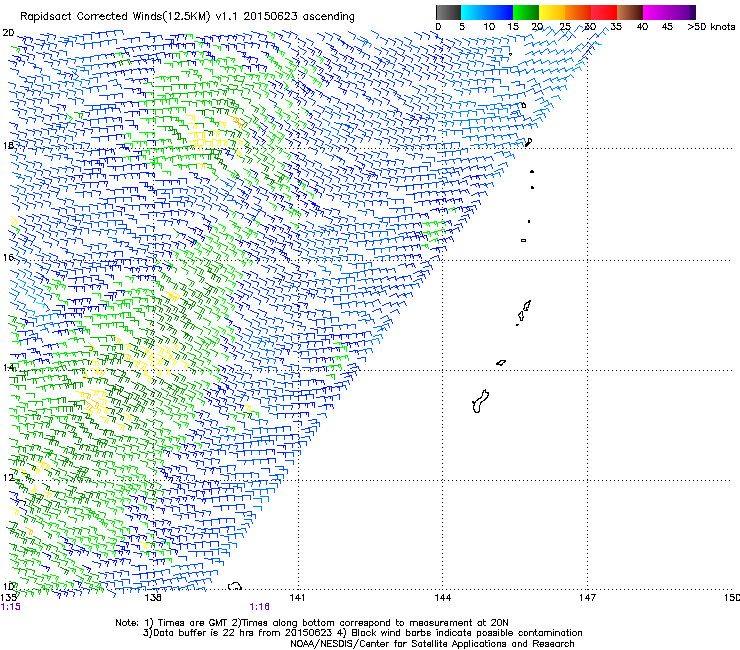
Task: Click the gray 0-5 knots color swatch
Action: [448, 12]
